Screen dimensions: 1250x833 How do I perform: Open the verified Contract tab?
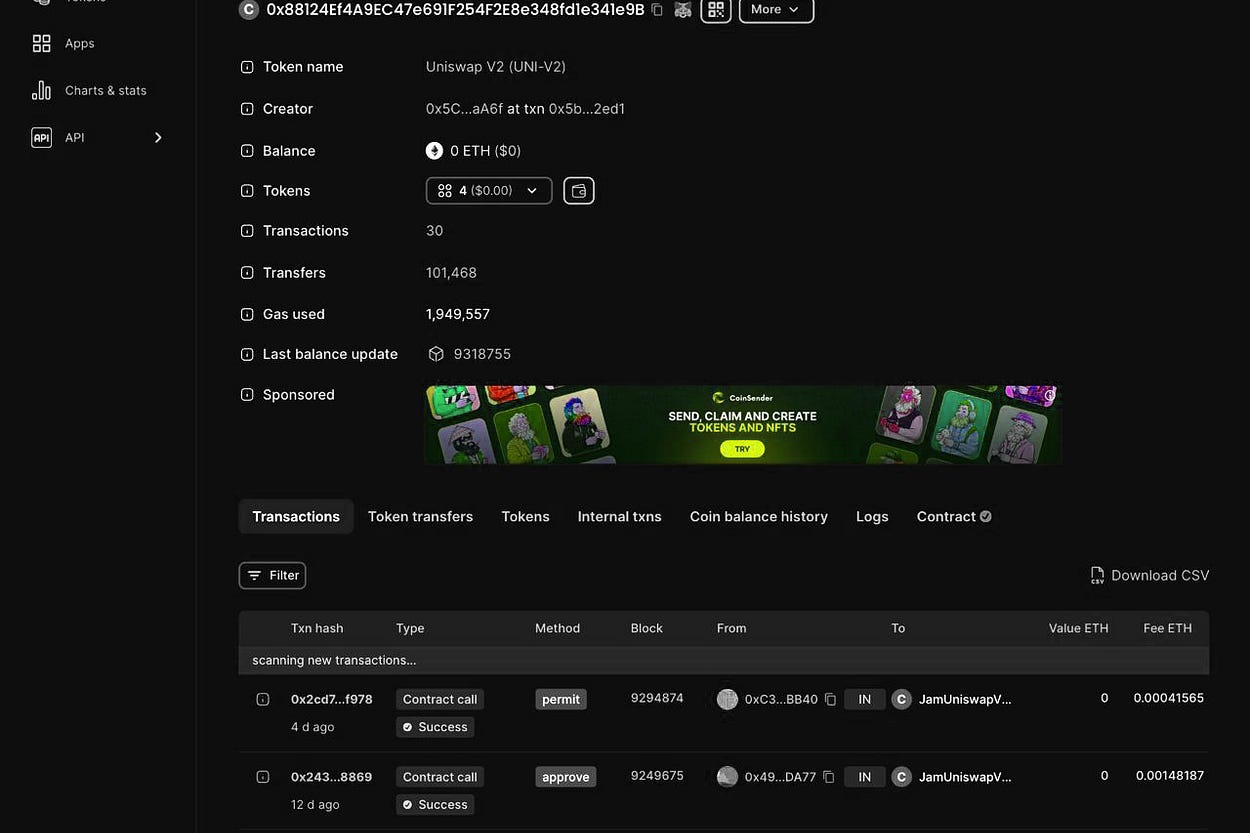954,516
